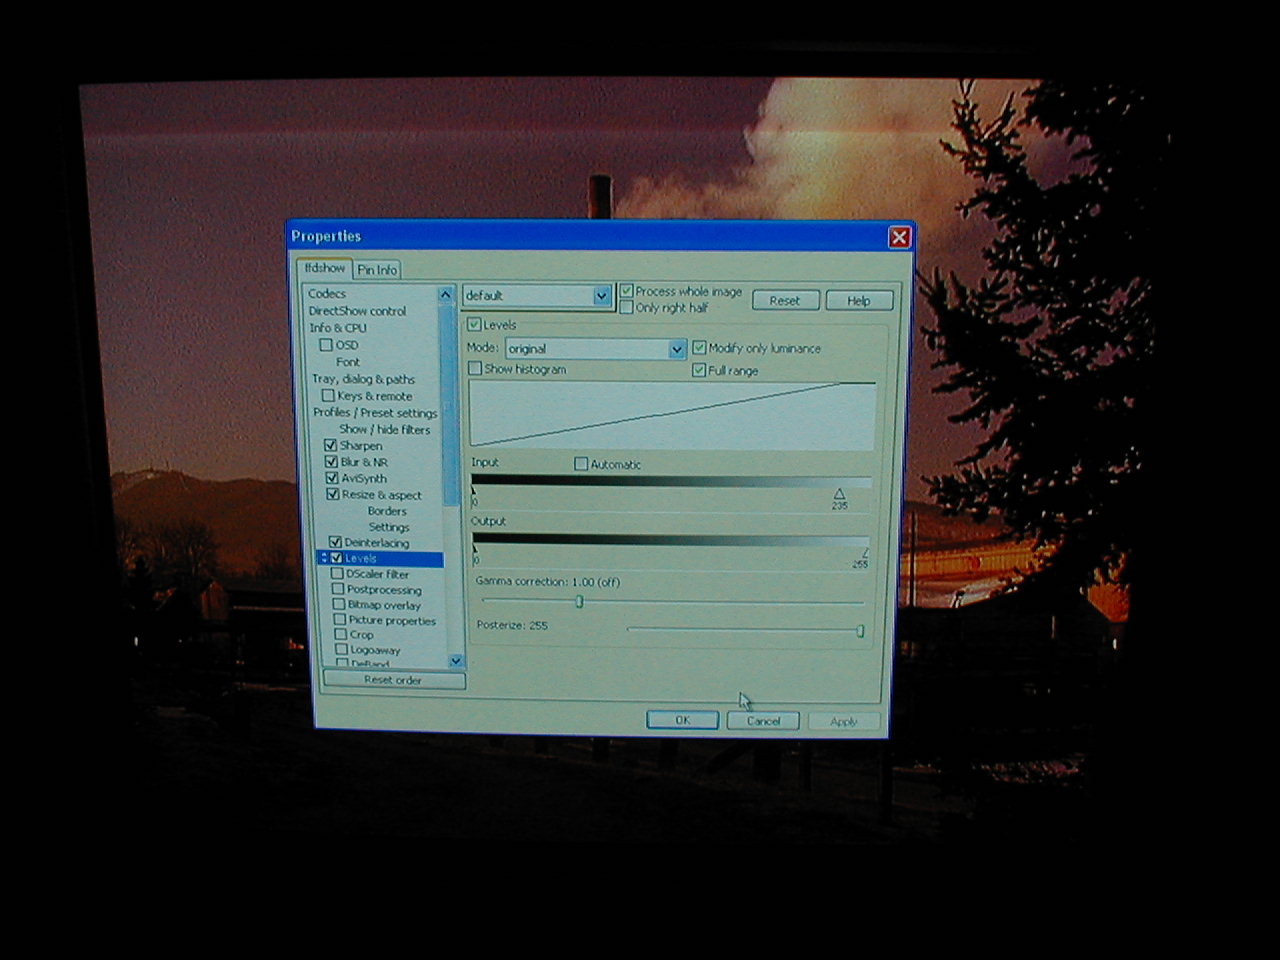Screen dimensions: 1280x960
Task: Click the Output white point marker at 255
Action: tap(864, 552)
